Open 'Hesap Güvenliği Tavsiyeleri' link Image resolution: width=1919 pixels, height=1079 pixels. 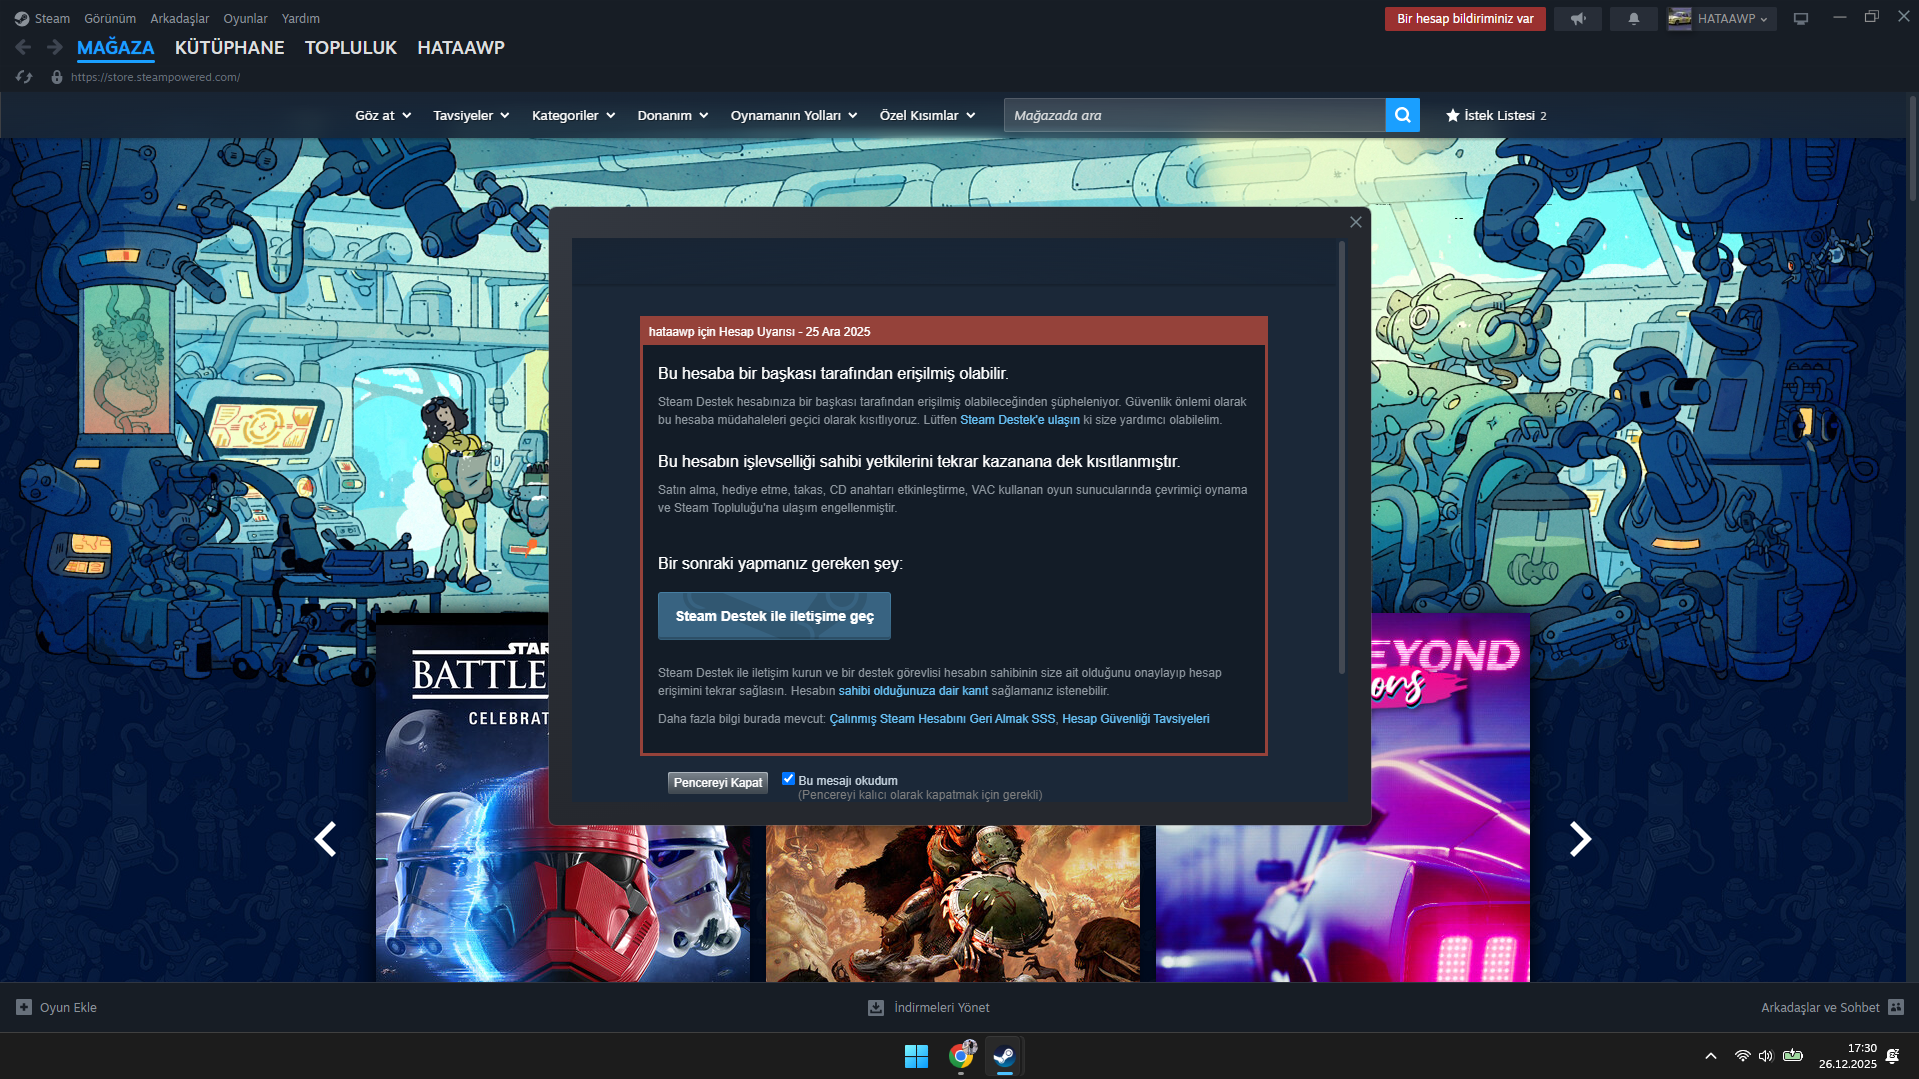[1136, 719]
